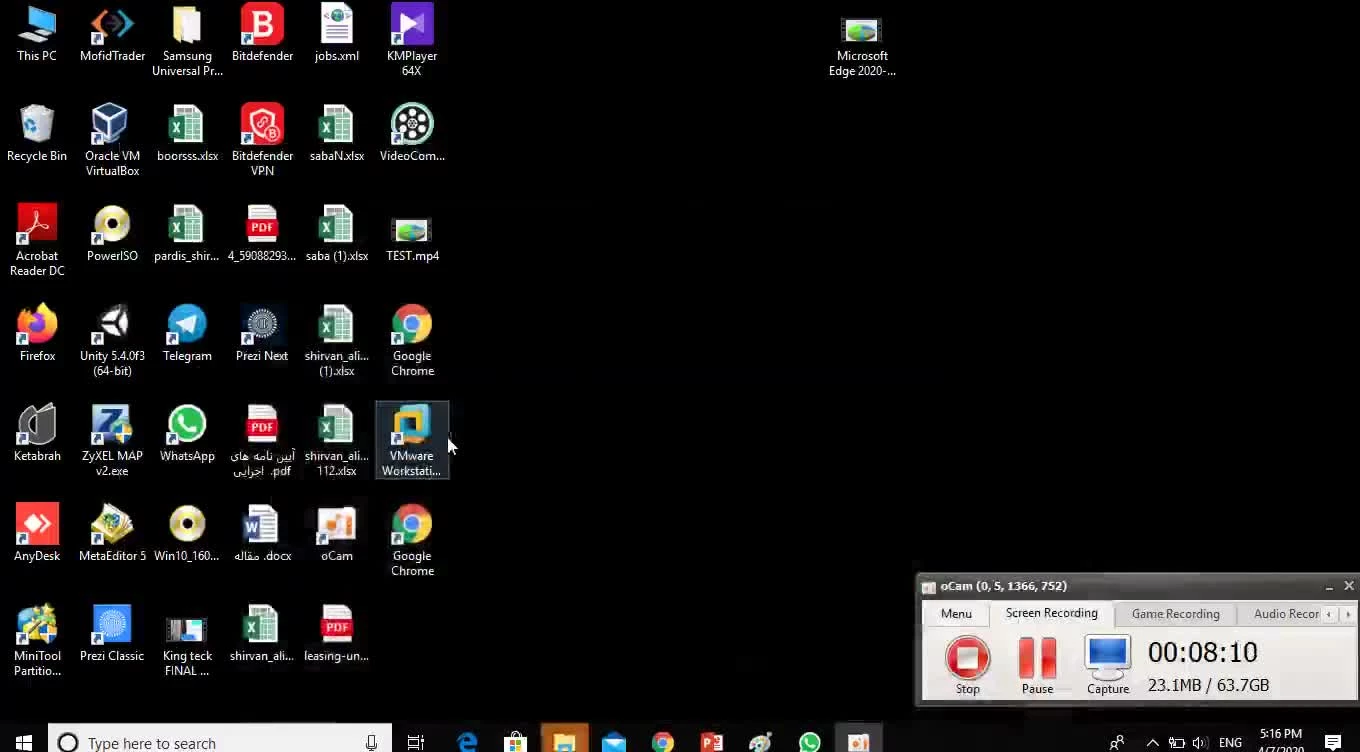Select the saba (1).xlsx file
The image size is (1360, 752).
tap(337, 234)
